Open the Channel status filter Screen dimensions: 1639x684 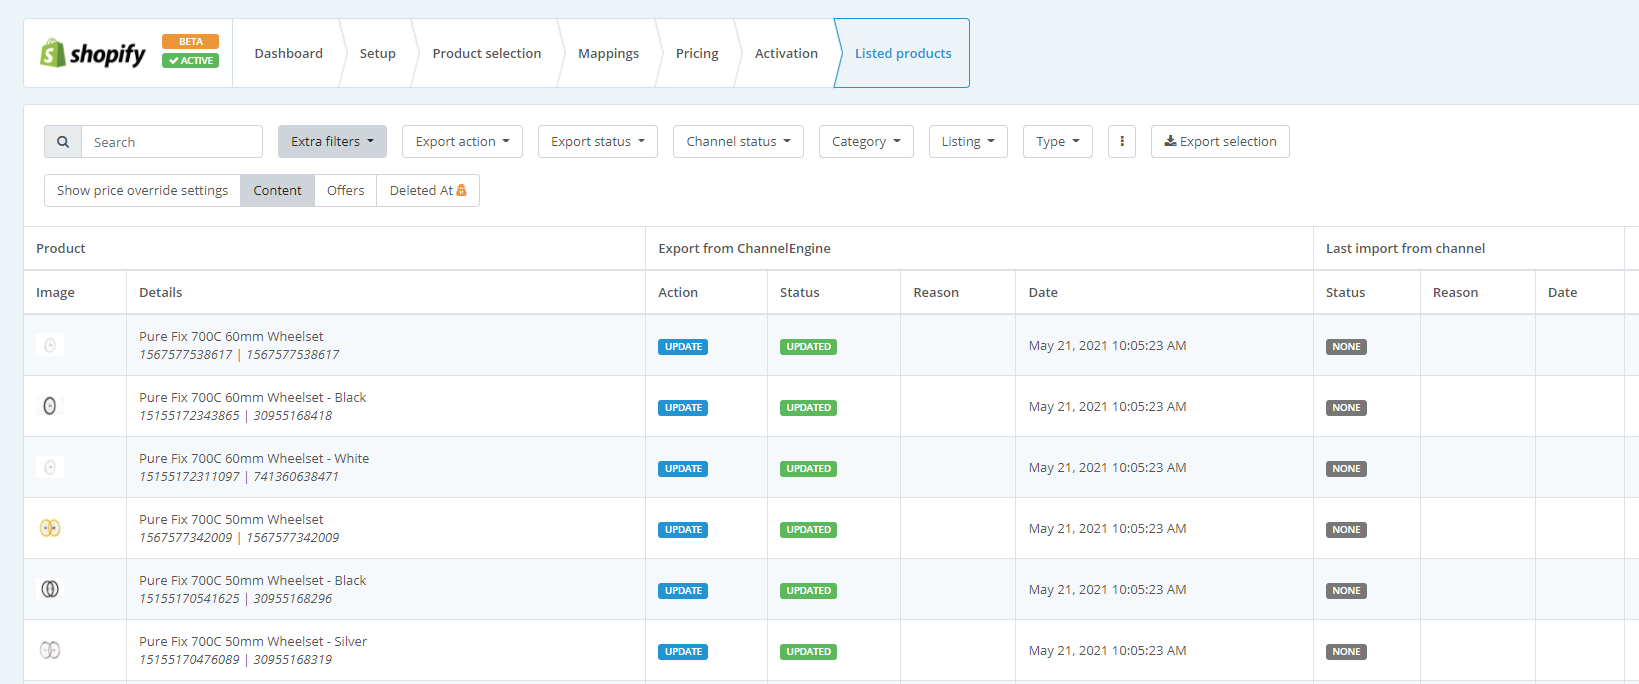tap(738, 141)
